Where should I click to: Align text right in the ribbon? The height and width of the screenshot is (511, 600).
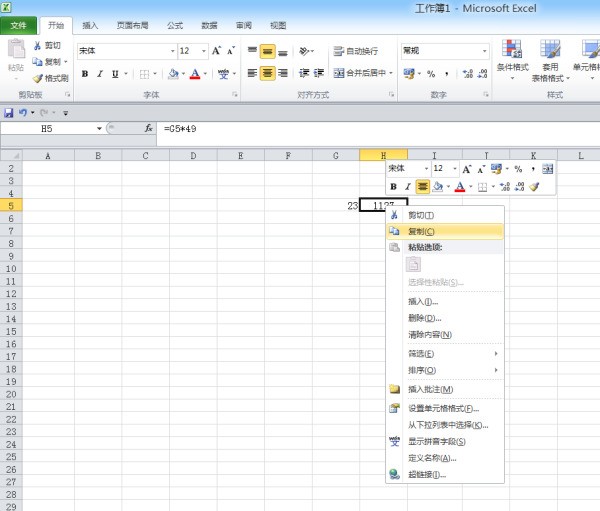[x=283, y=73]
